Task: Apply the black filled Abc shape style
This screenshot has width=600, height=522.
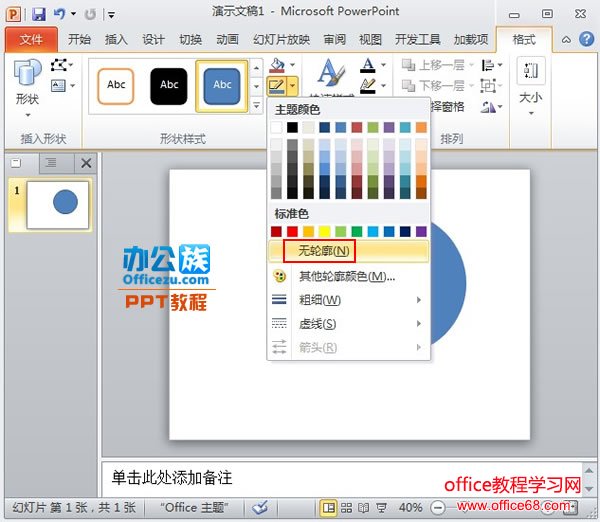Action: 169,86
